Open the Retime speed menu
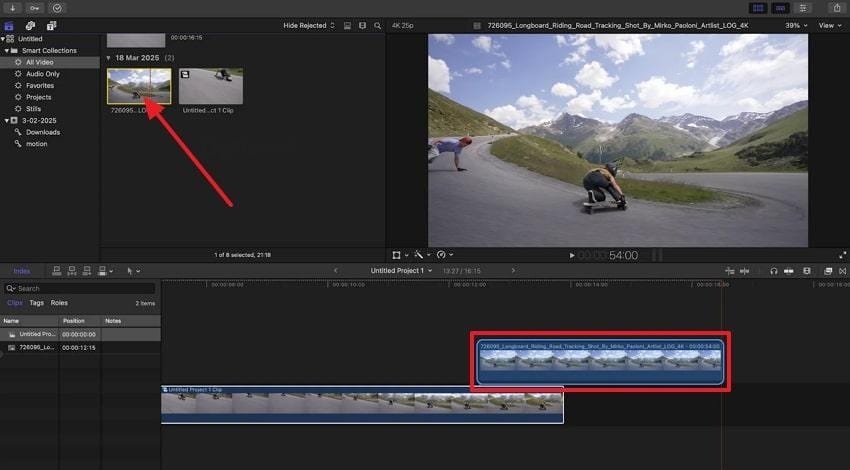850x470 pixels. pos(445,255)
